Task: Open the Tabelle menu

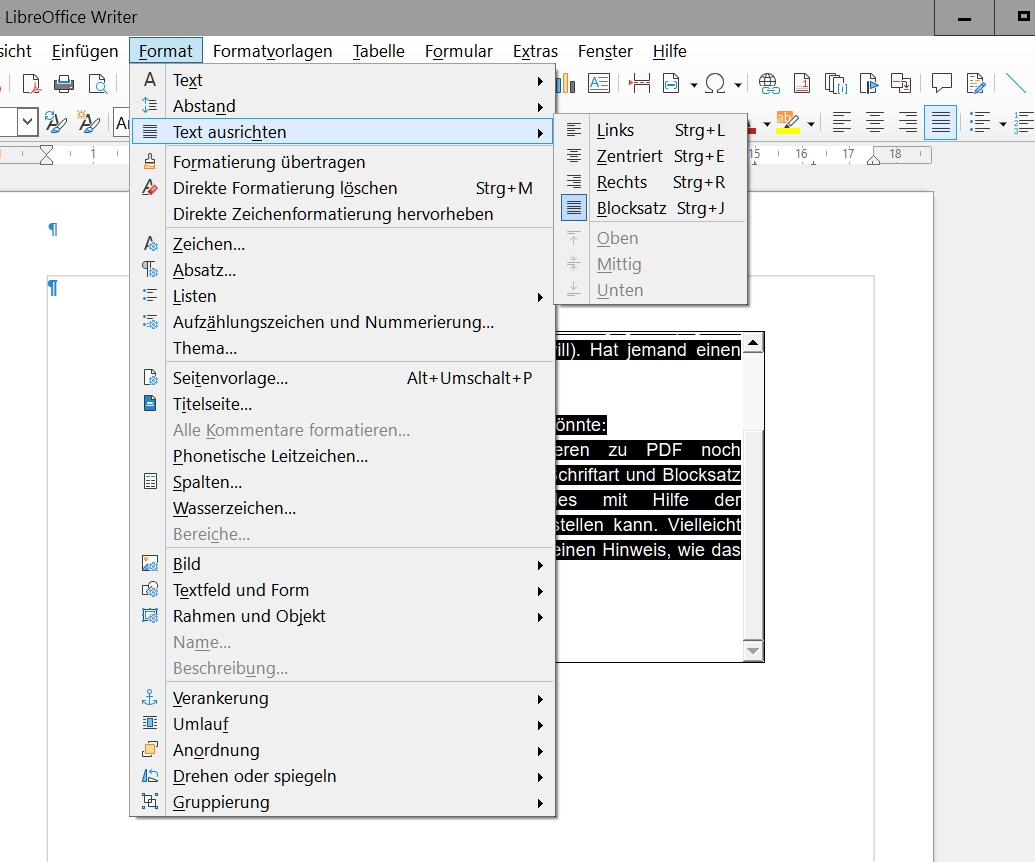Action: tap(378, 51)
